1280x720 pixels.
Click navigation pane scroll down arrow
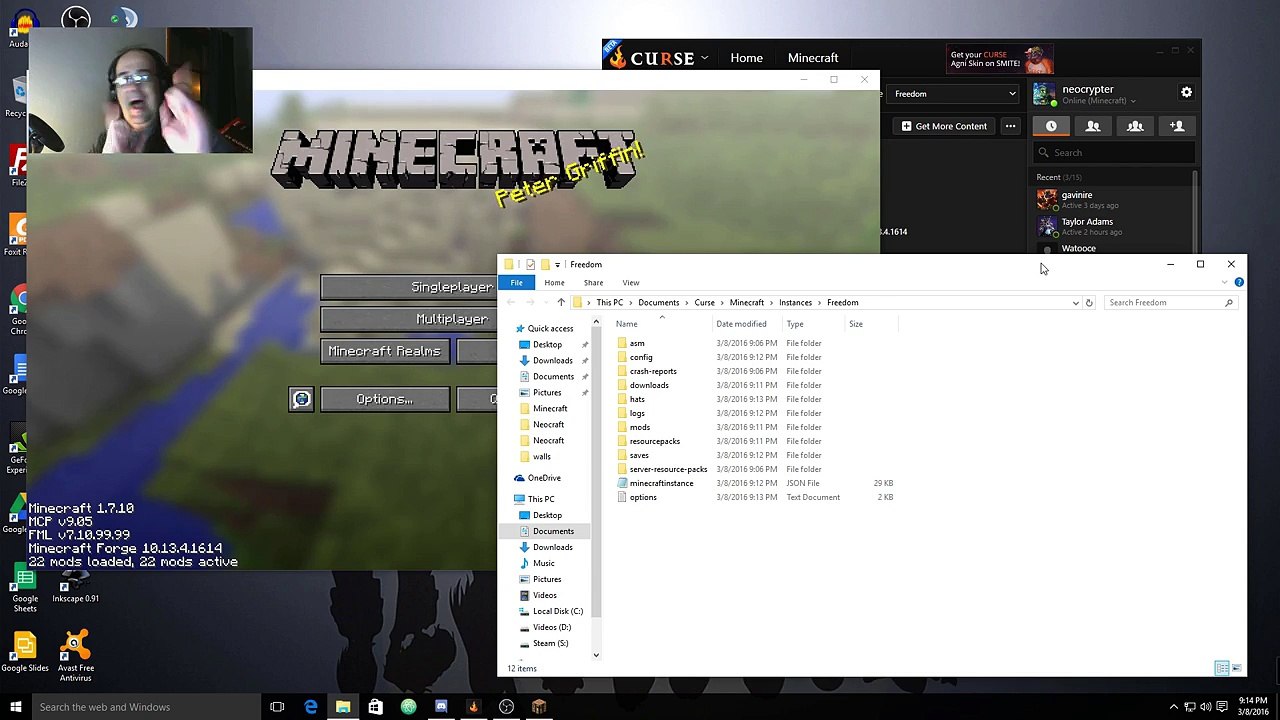[x=596, y=655]
